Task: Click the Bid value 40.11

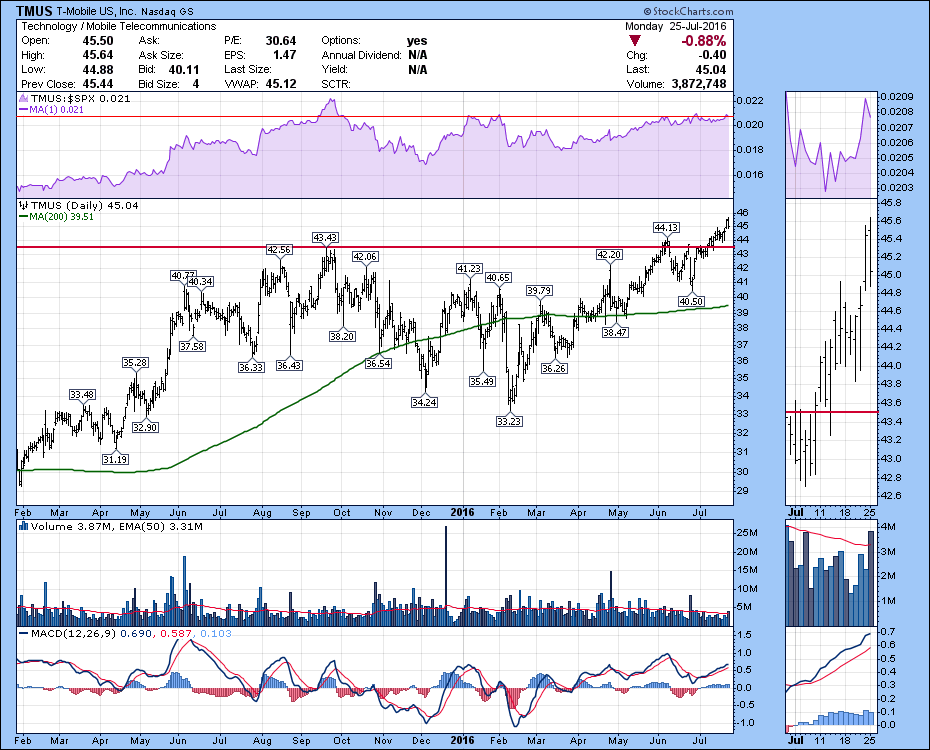Action: point(184,69)
